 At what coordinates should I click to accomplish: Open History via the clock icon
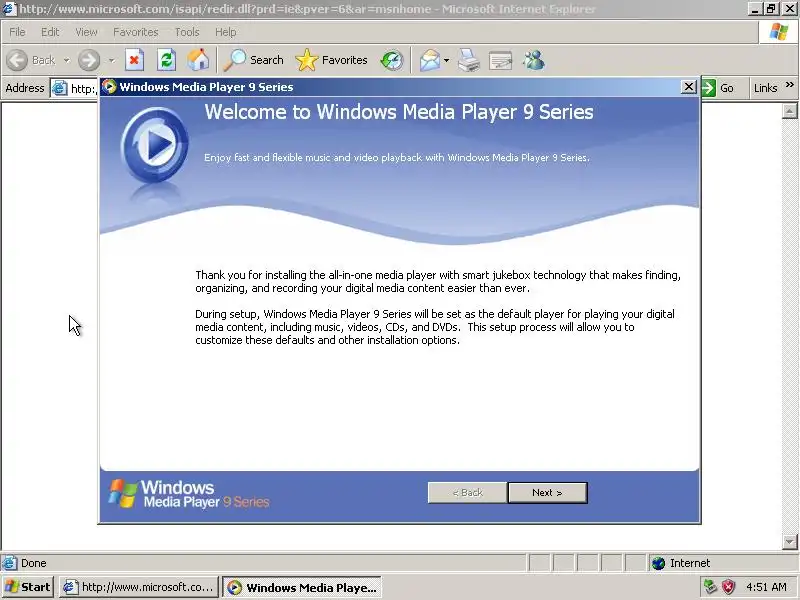(392, 60)
